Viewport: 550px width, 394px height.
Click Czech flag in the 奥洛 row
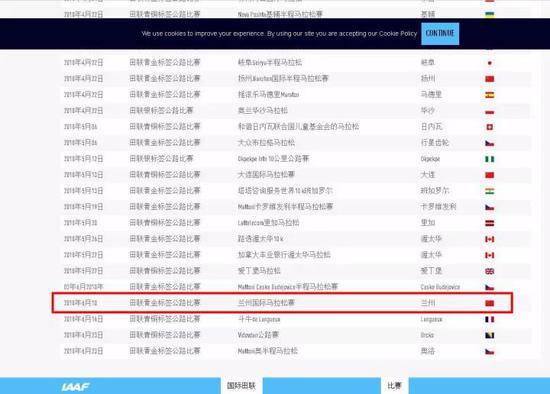[489, 351]
